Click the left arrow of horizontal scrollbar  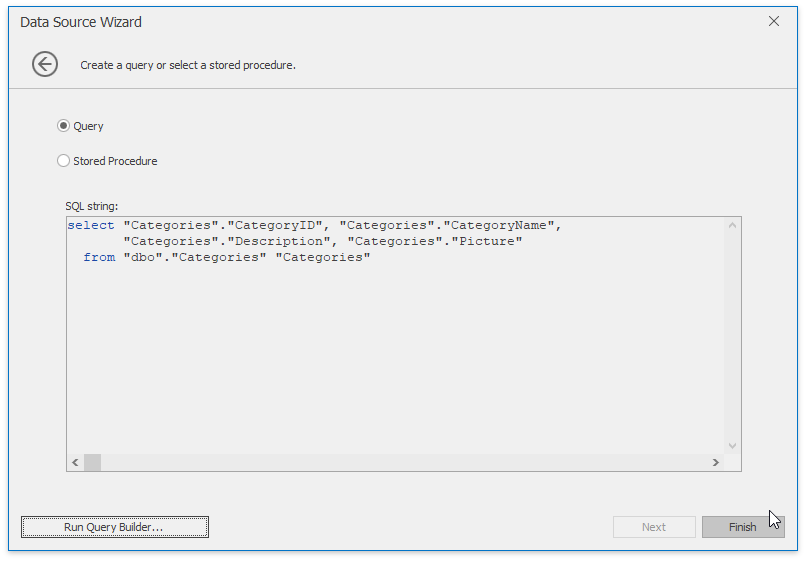click(x=75, y=462)
